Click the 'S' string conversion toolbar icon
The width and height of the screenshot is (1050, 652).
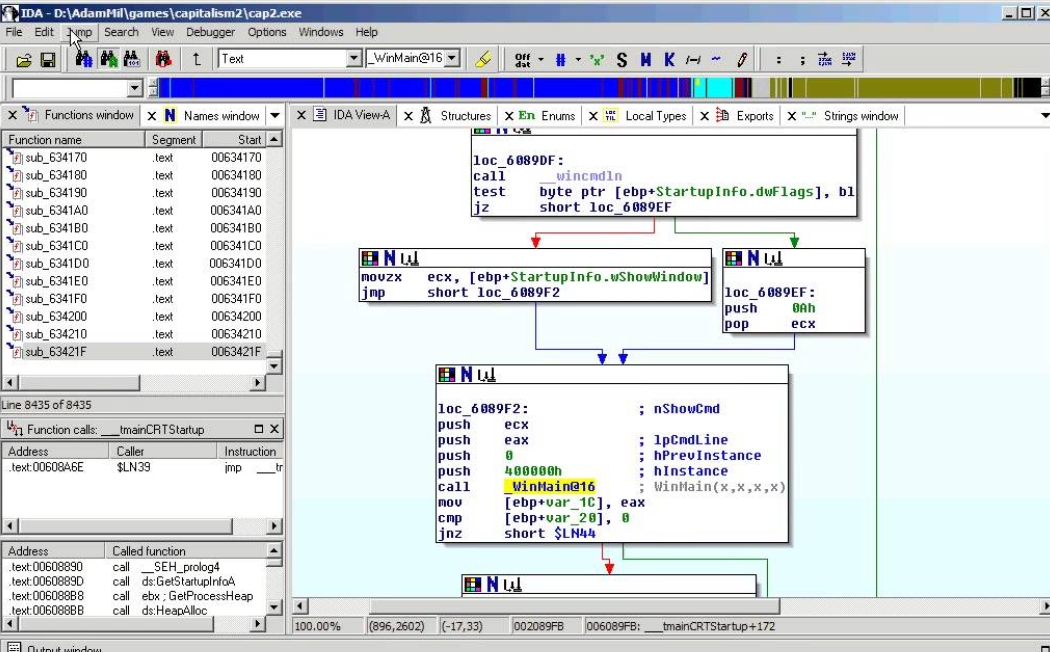622,60
